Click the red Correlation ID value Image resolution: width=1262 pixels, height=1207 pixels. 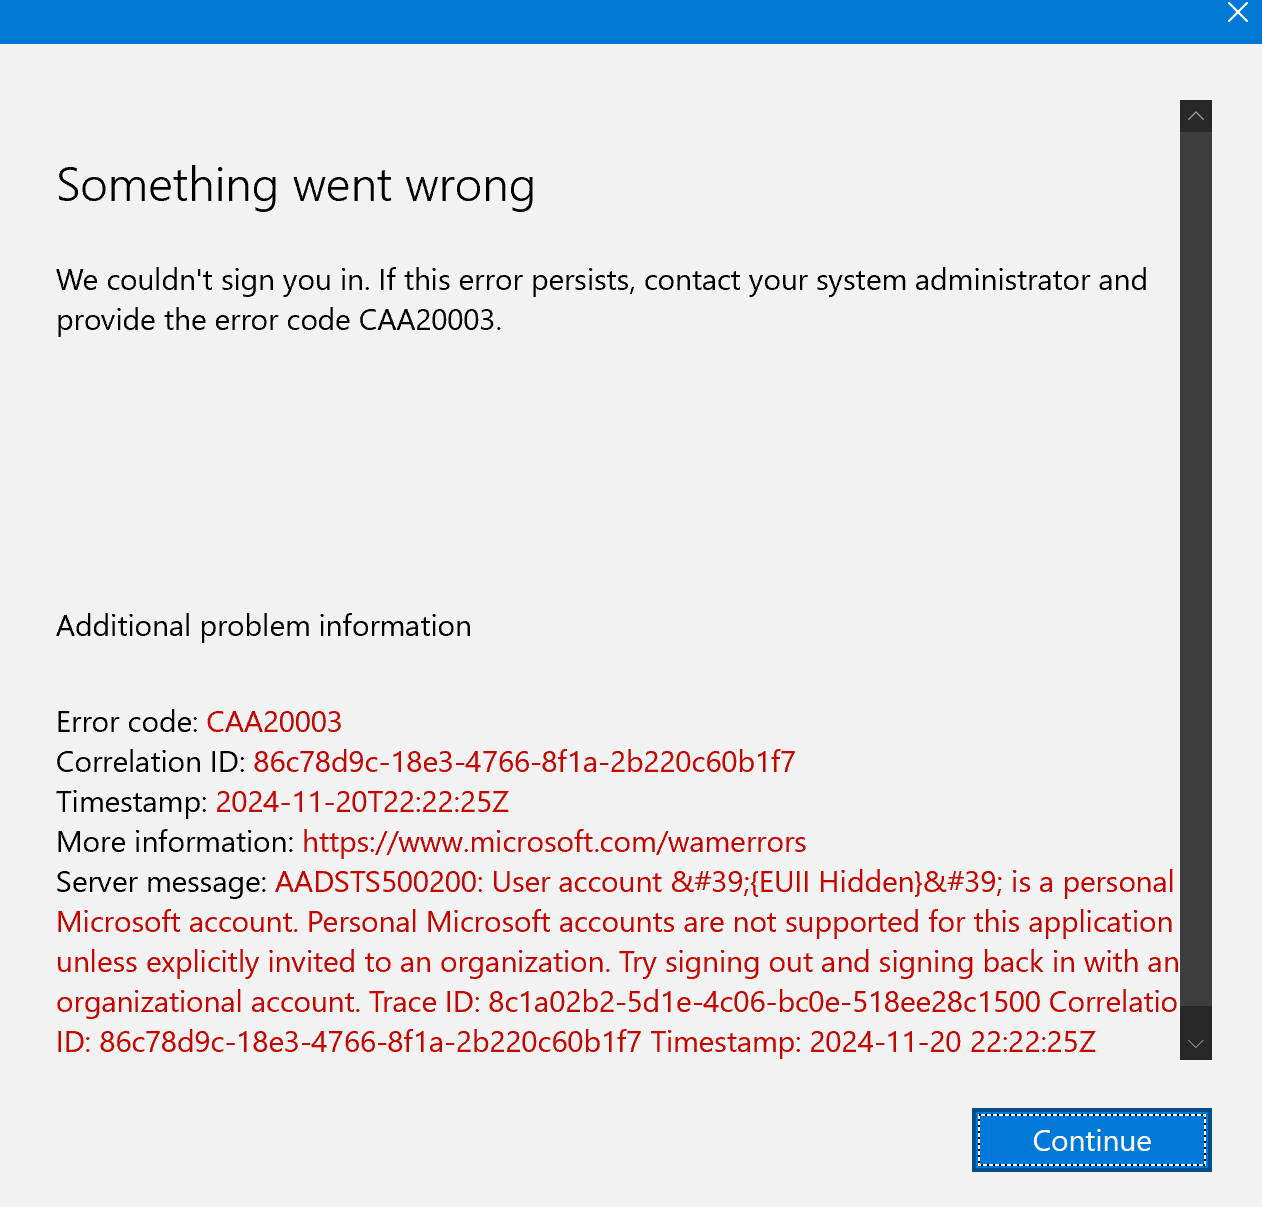524,762
